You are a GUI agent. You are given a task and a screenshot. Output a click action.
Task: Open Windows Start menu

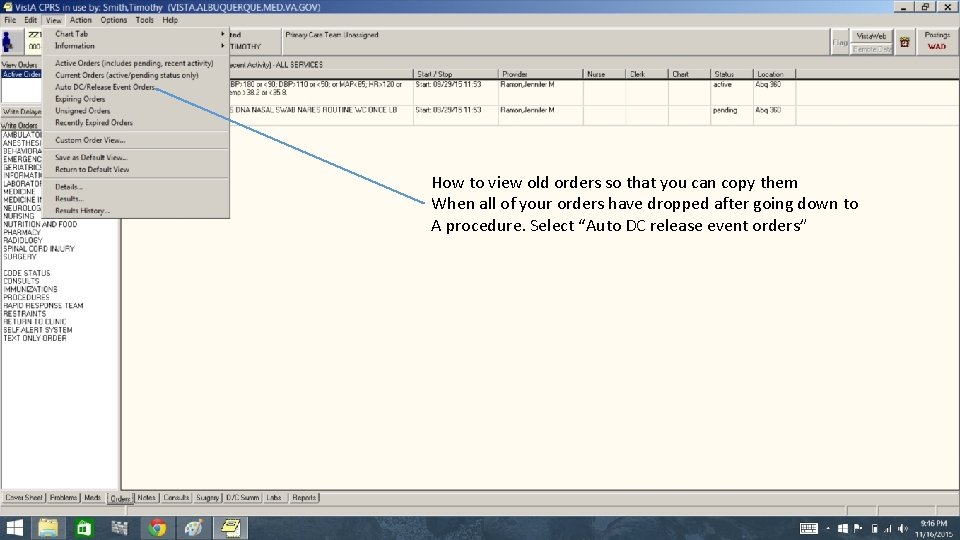pos(14,528)
